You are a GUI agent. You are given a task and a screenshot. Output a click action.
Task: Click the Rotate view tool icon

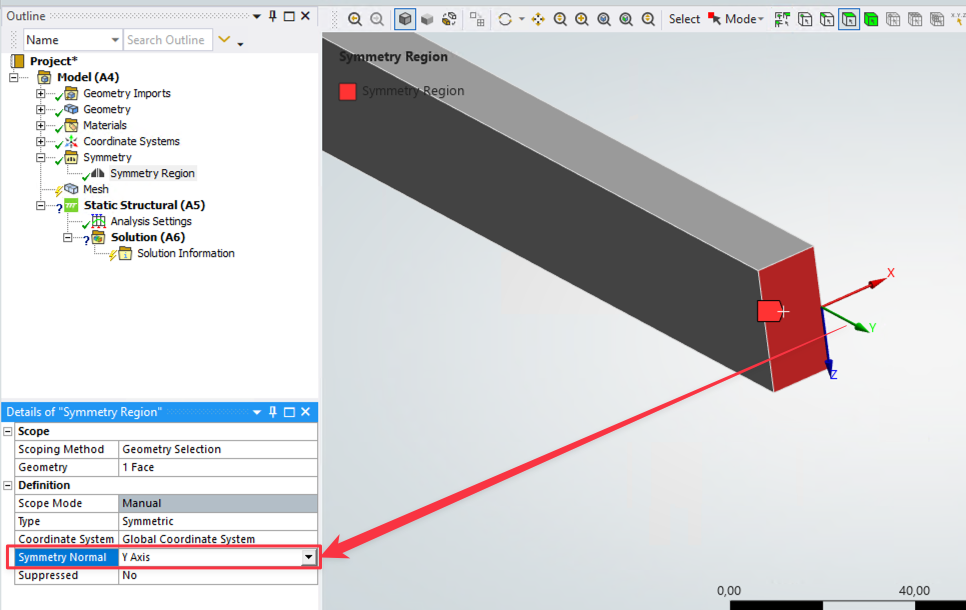pos(505,19)
